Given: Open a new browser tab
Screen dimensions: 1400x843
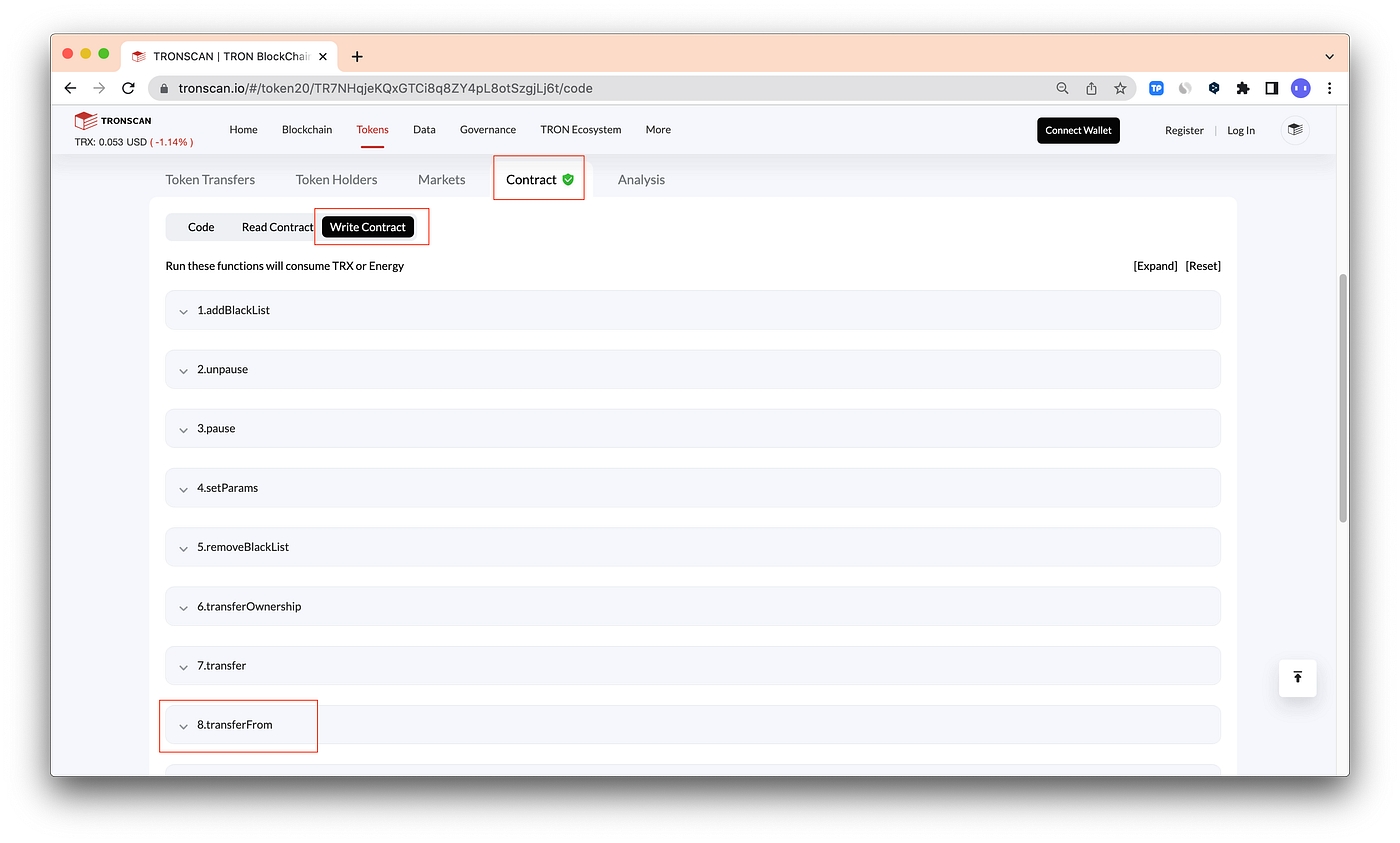Looking at the screenshot, I should (x=357, y=56).
